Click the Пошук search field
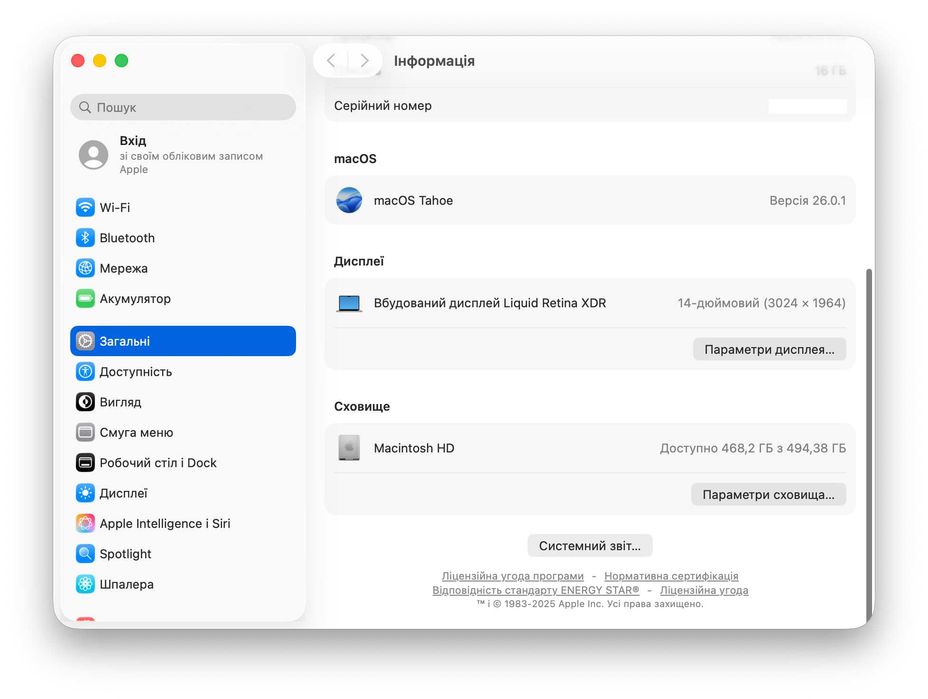The image size is (928, 699). pos(183,107)
